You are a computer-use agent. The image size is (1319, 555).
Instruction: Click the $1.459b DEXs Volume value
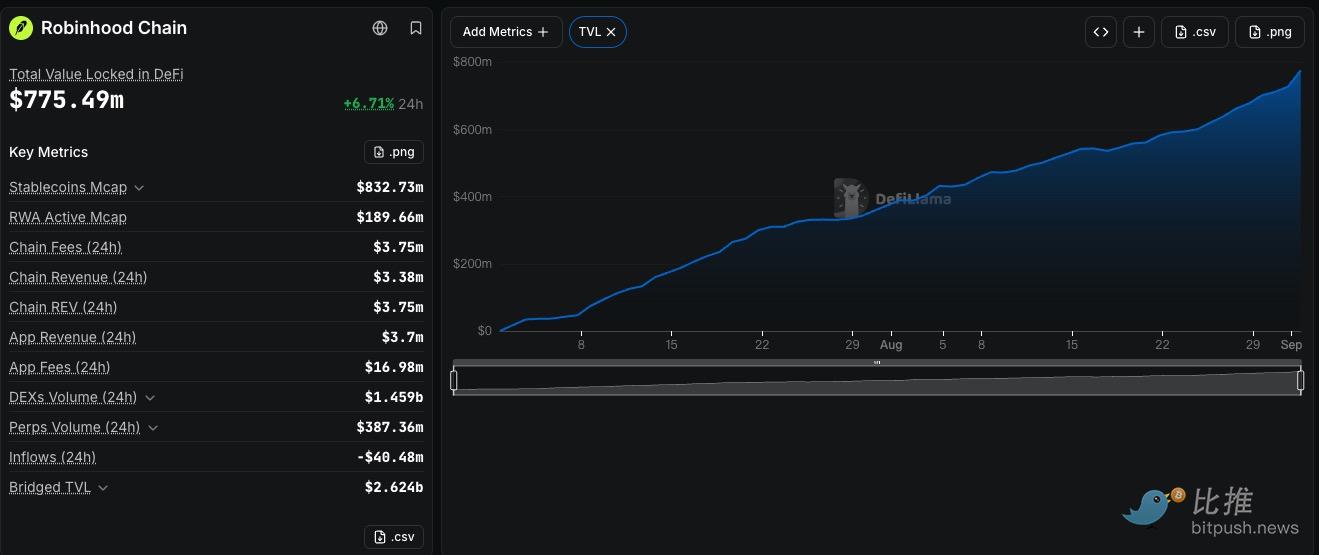394,397
